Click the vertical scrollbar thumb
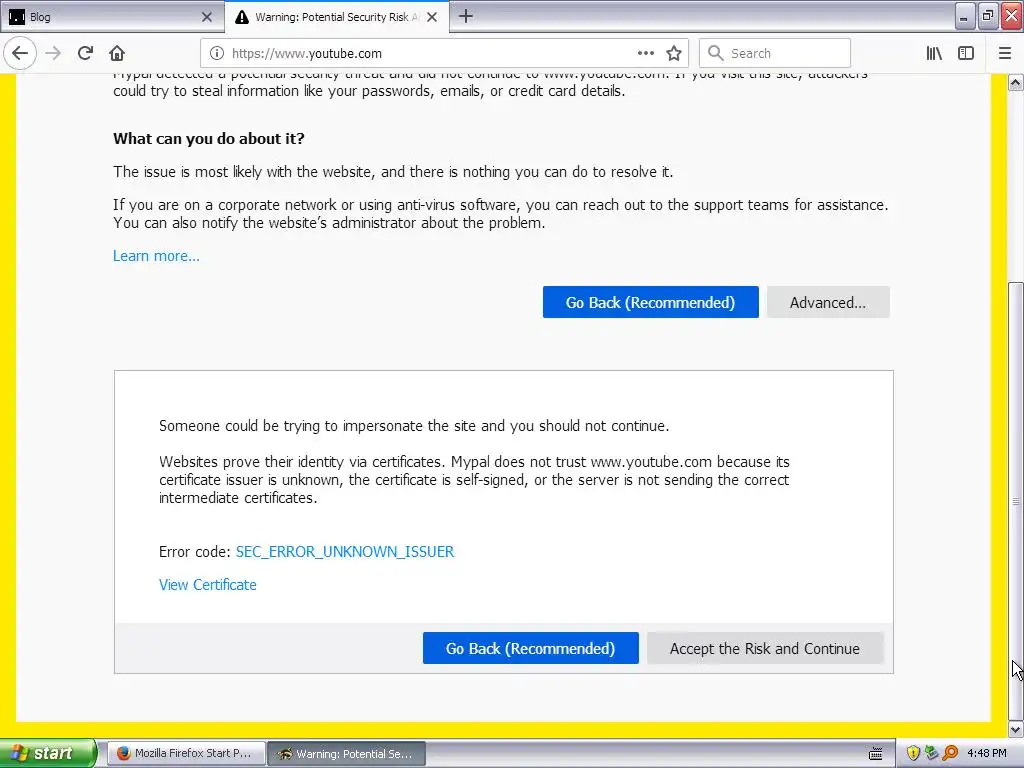 coord(1016,501)
